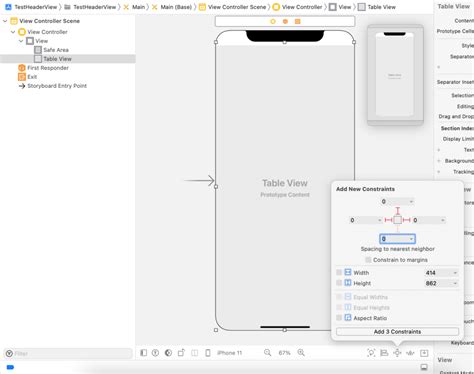Viewport: 474px width, 374px height.
Task: Click View item in breadcrumb bar
Action: 340,7
